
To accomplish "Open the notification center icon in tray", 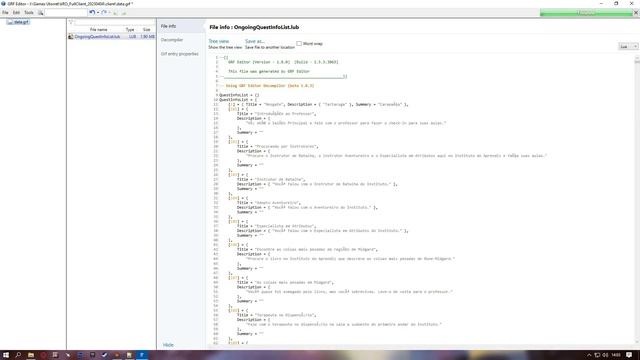I will click(x=629, y=355).
